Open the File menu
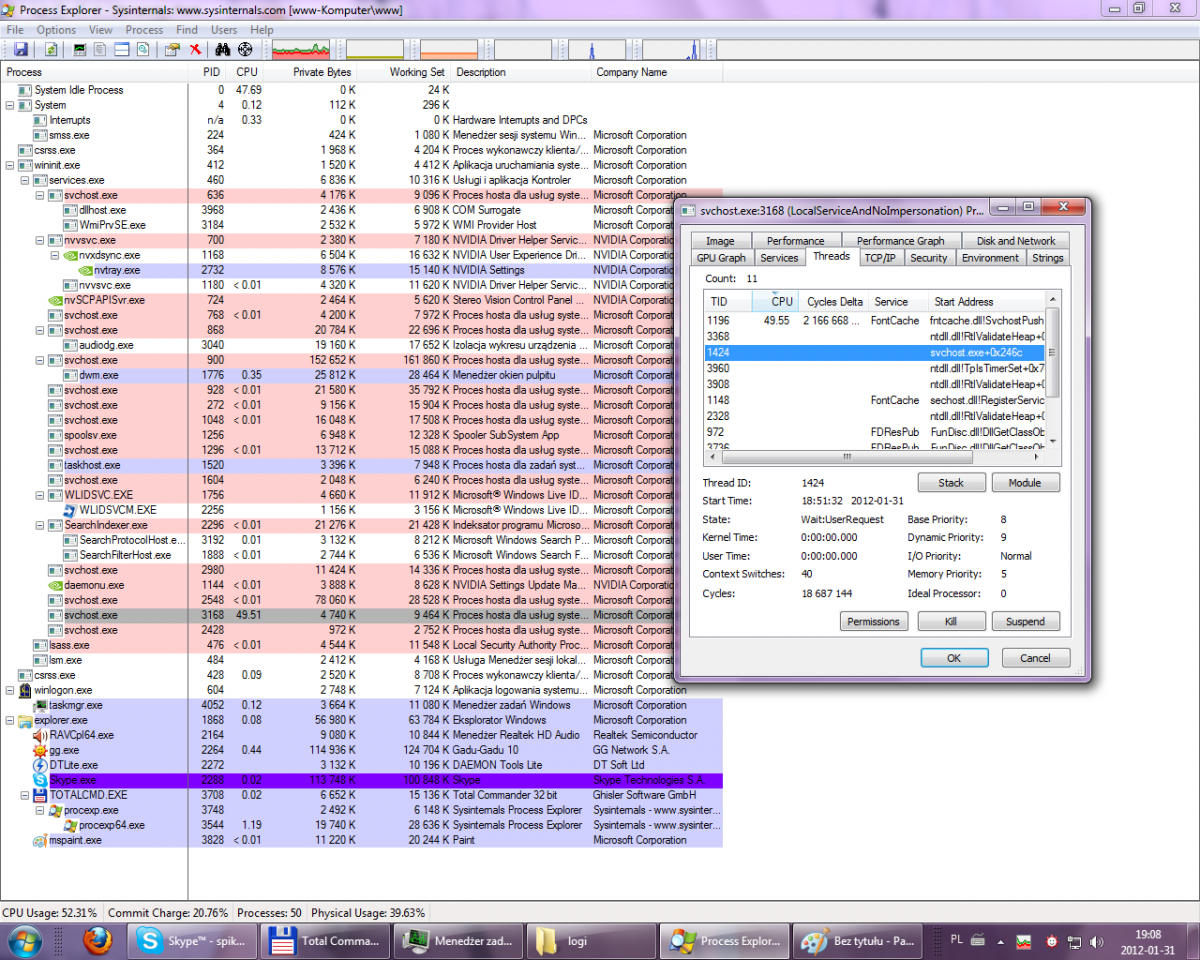This screenshot has width=1200, height=960. click(15, 30)
